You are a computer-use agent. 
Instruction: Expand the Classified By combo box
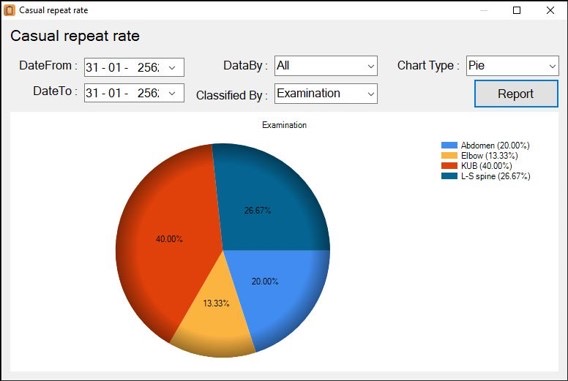click(371, 94)
